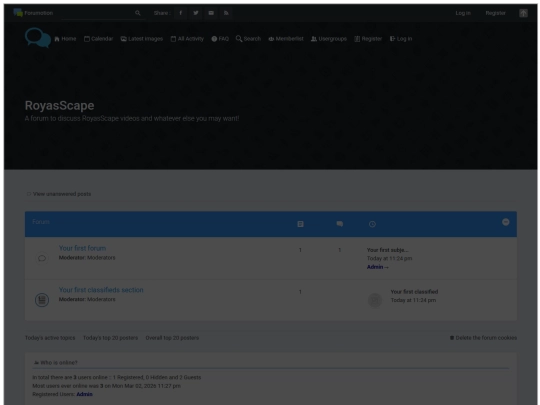
Task: Open the Calendar menu item
Action: (x=98, y=39)
